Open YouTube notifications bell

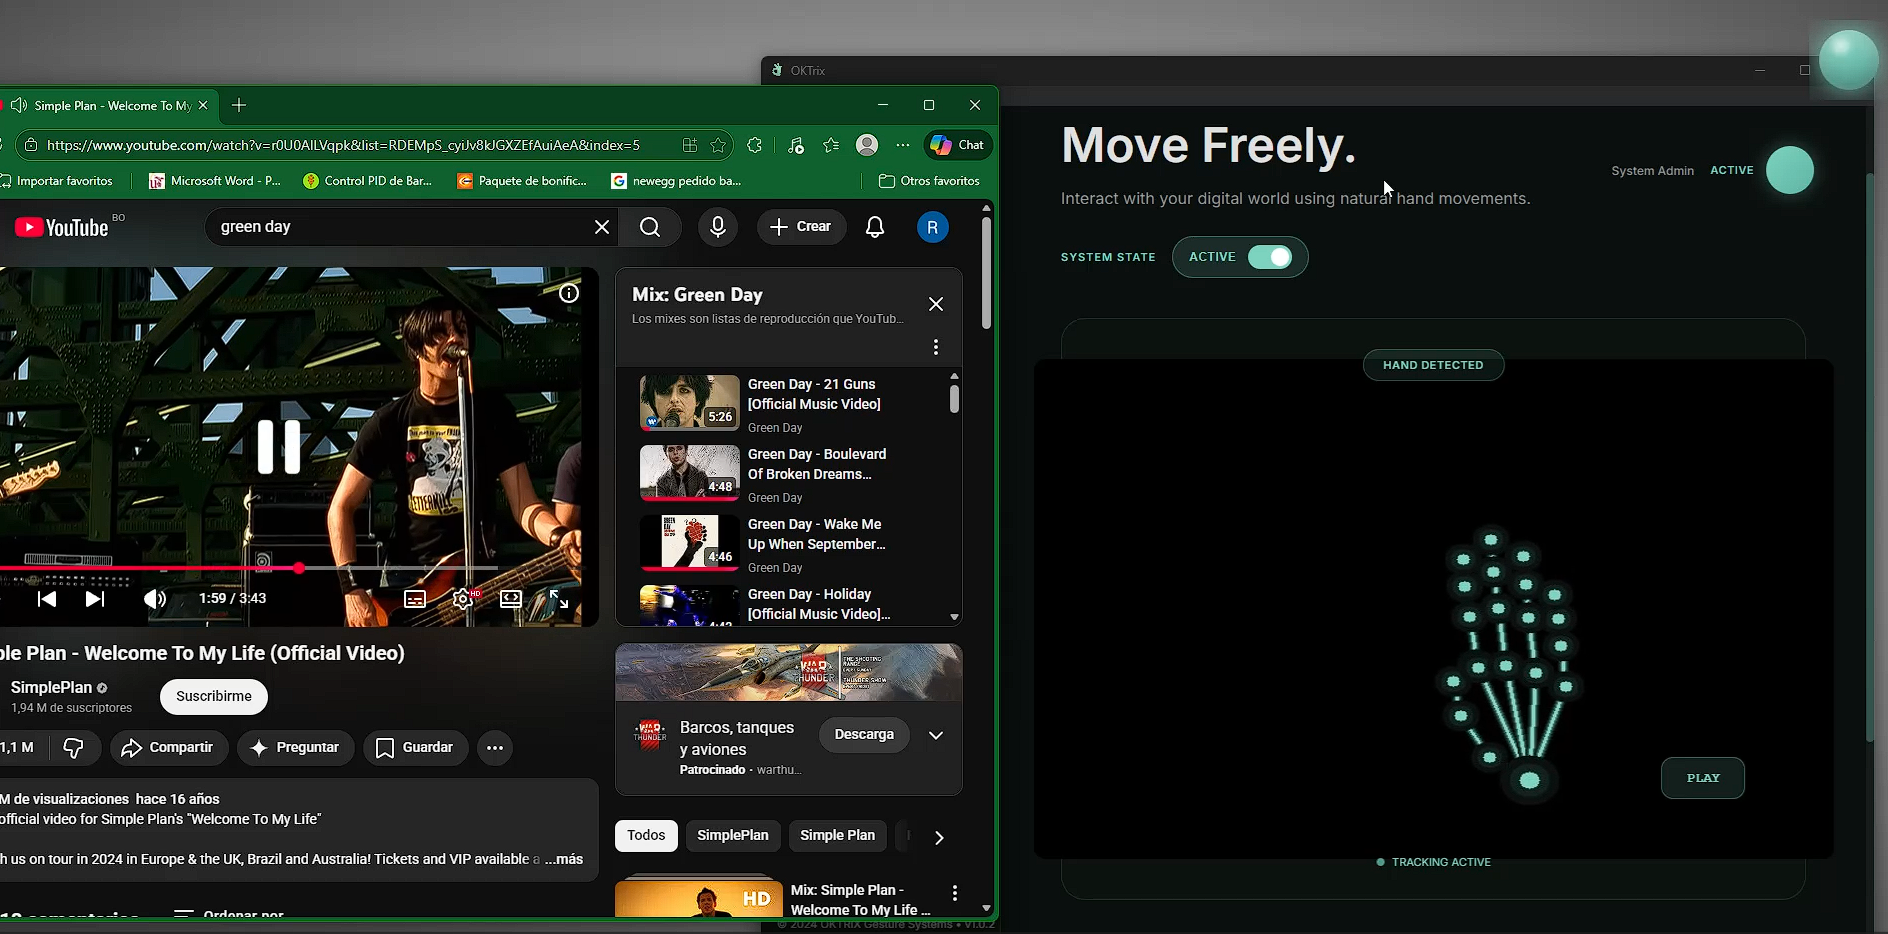tap(875, 227)
